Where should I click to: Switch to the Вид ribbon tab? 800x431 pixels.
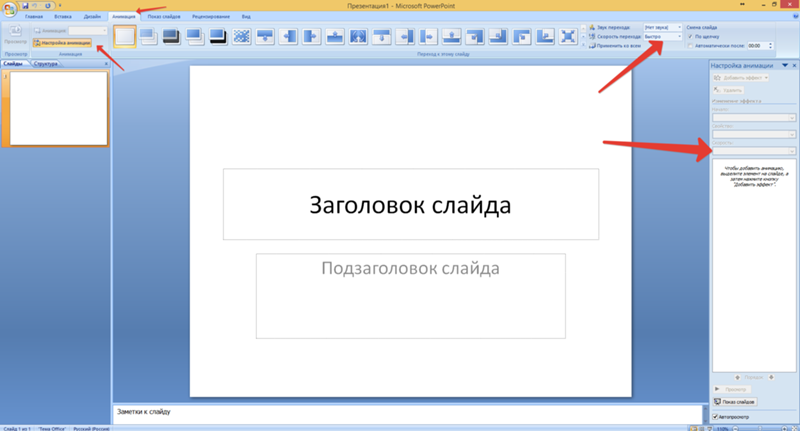[246, 16]
